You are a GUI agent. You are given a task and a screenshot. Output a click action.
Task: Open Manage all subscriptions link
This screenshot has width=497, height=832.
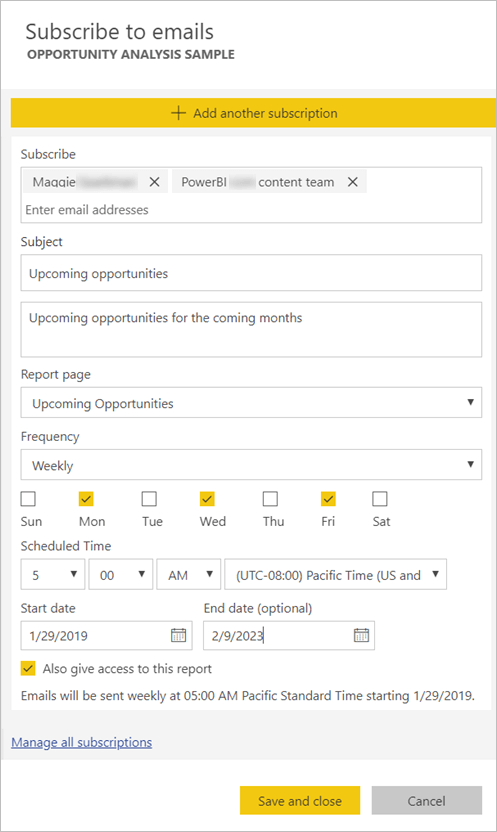tap(82, 742)
